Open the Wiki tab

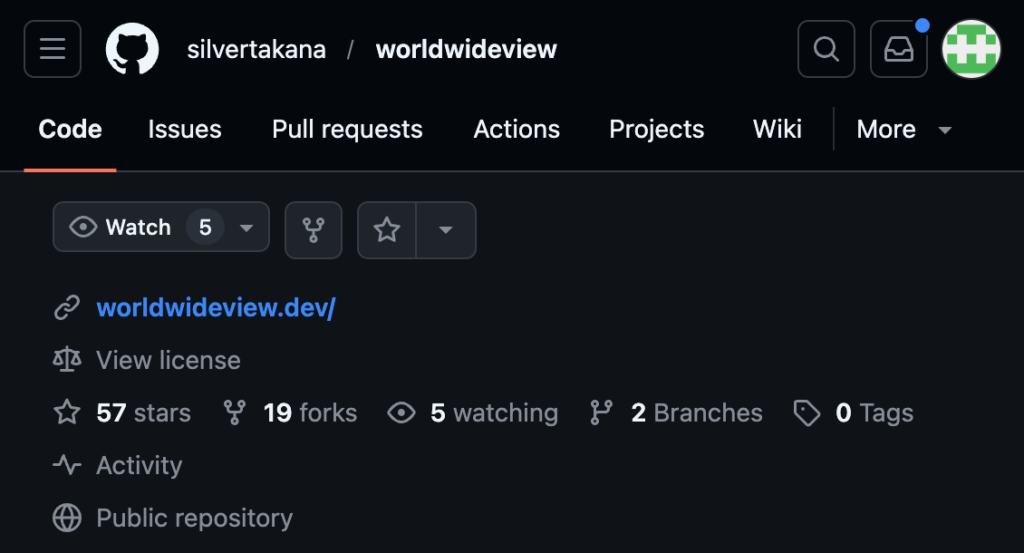[777, 130]
